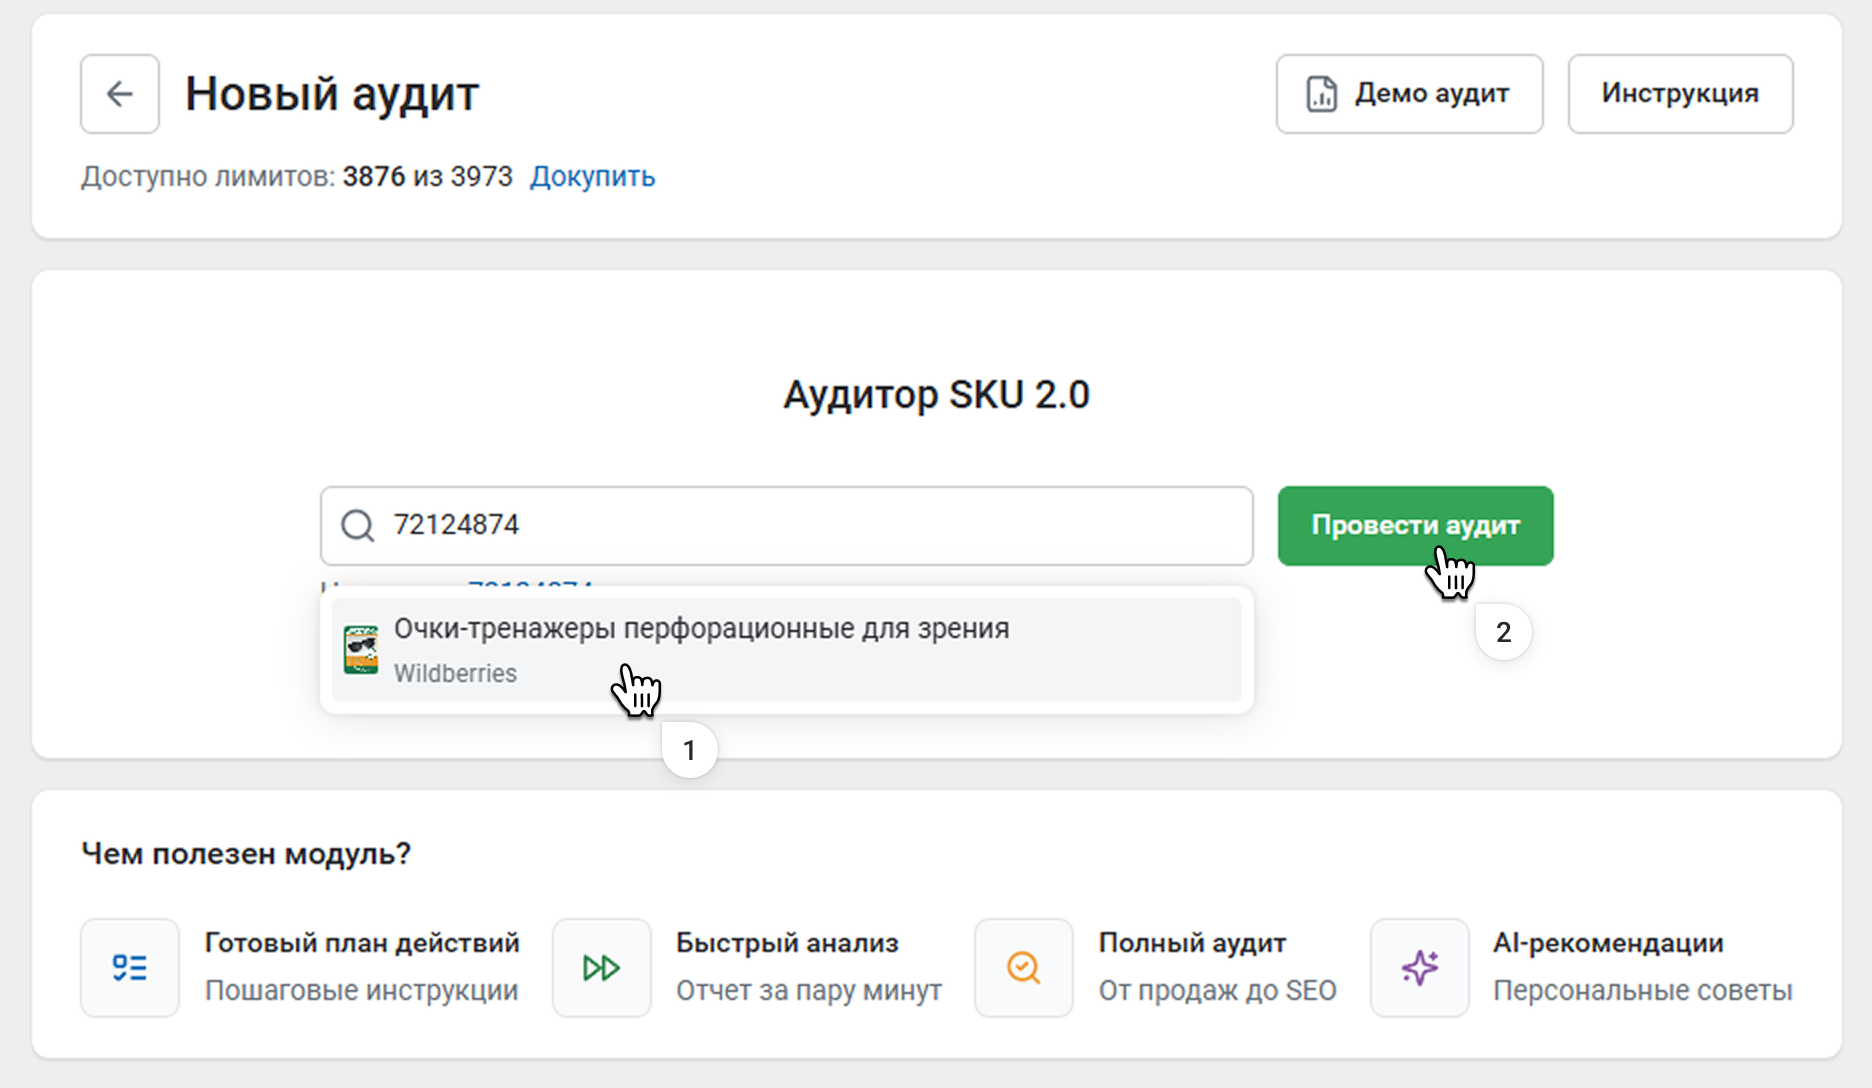Click the report icon in Демо аудит

click(x=1321, y=94)
